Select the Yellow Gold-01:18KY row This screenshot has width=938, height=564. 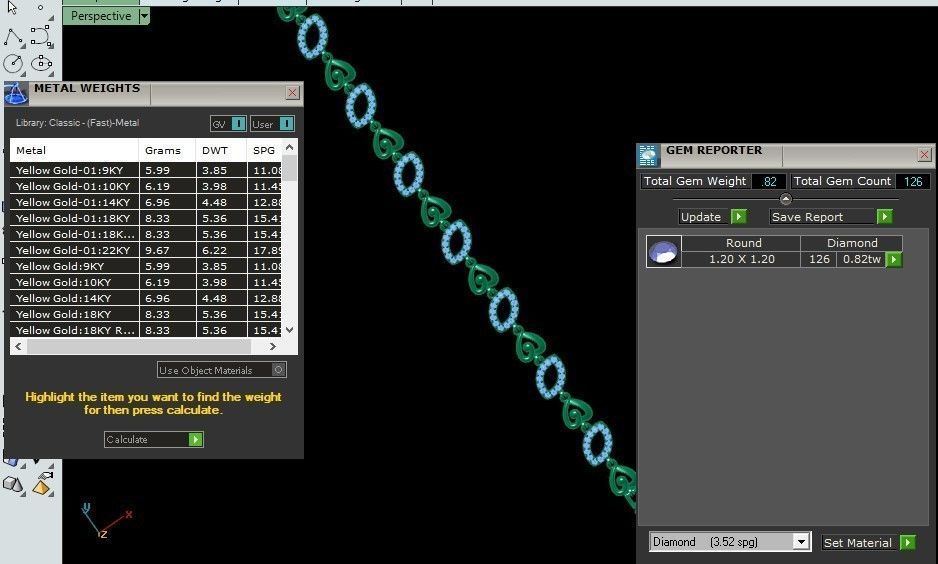pyautogui.click(x=145, y=218)
